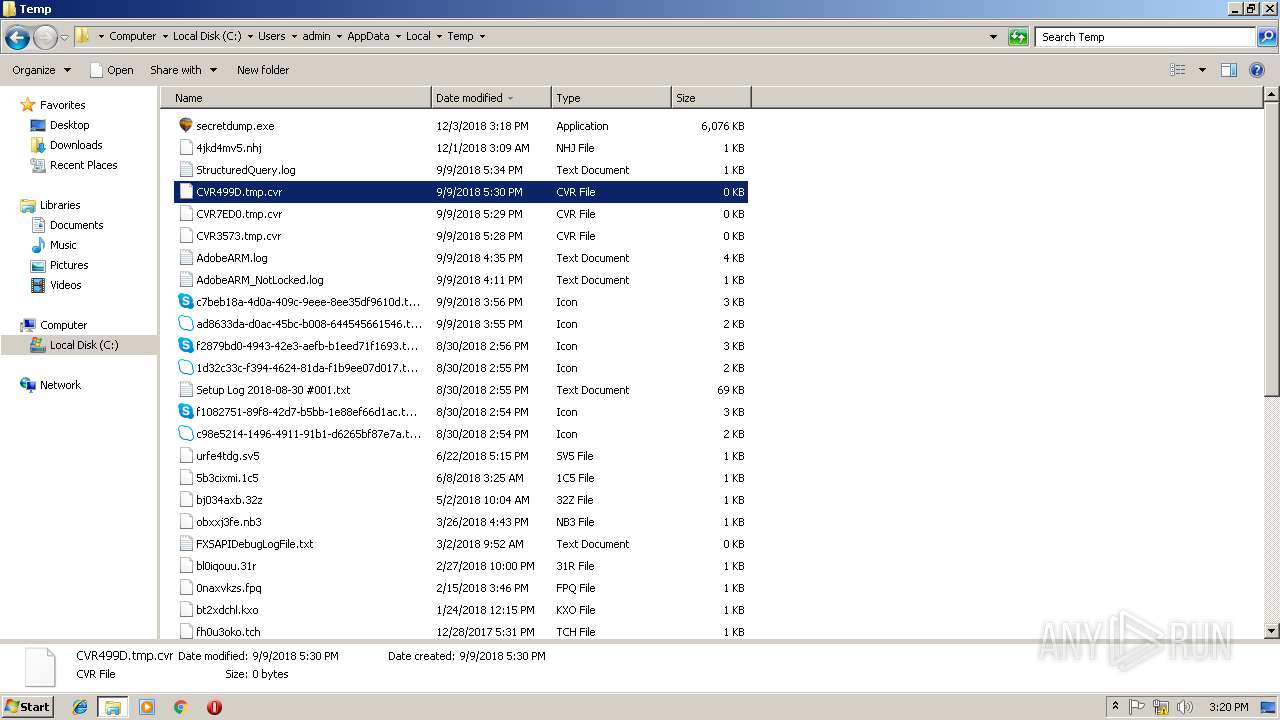
Task: Navigate to Local Disk (C:) breadcrumb
Action: coord(206,36)
